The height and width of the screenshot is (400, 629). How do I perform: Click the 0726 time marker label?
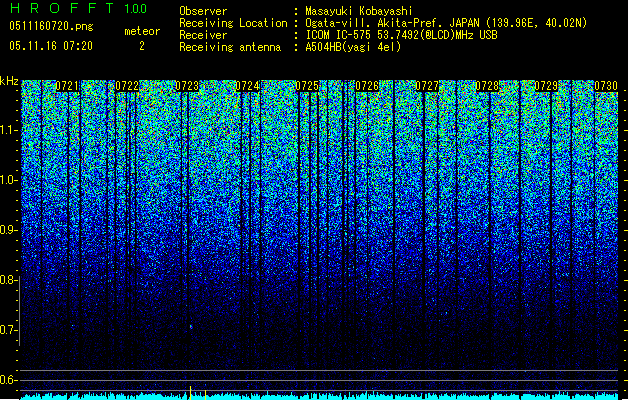(367, 86)
